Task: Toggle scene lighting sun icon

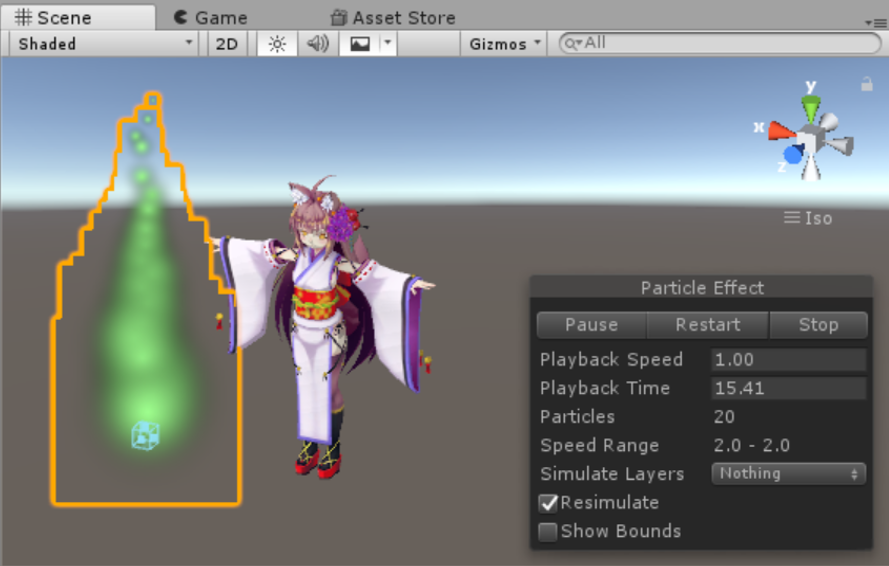Action: click(277, 44)
